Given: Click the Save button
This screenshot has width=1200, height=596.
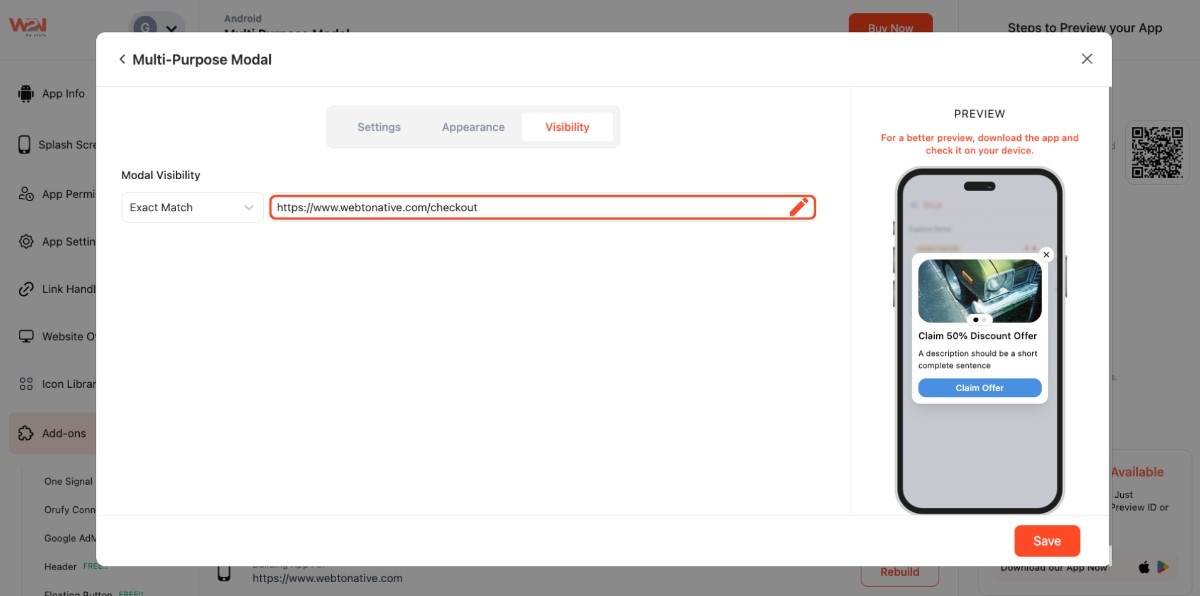Looking at the screenshot, I should point(1046,541).
